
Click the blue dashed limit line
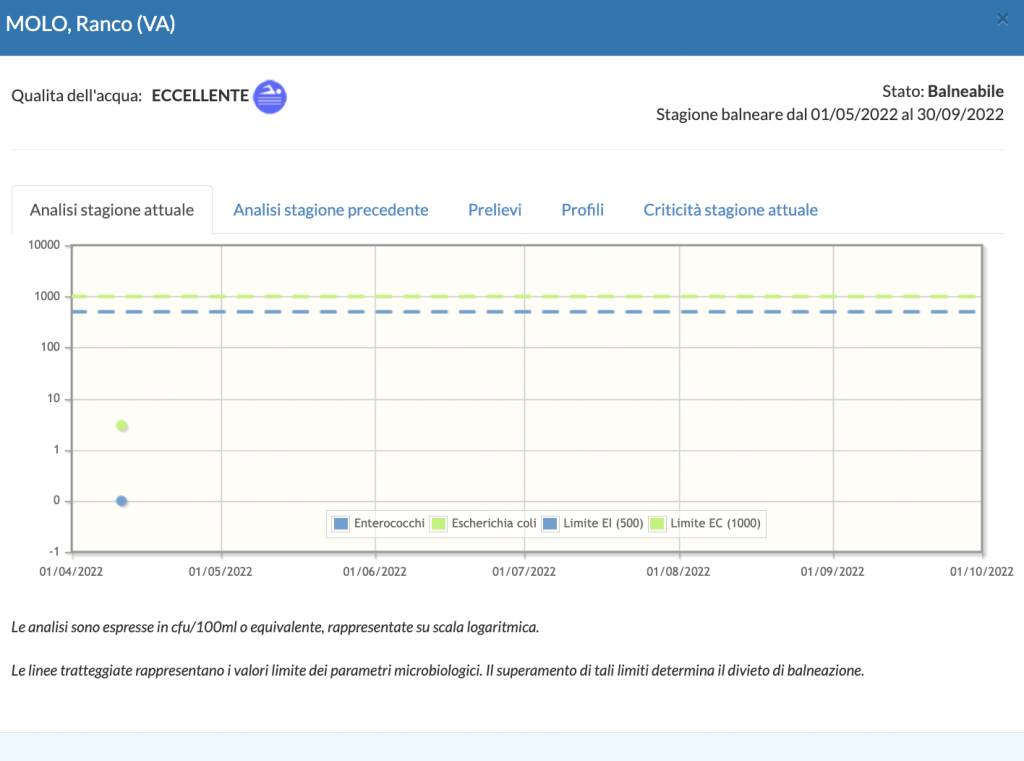click(600, 312)
